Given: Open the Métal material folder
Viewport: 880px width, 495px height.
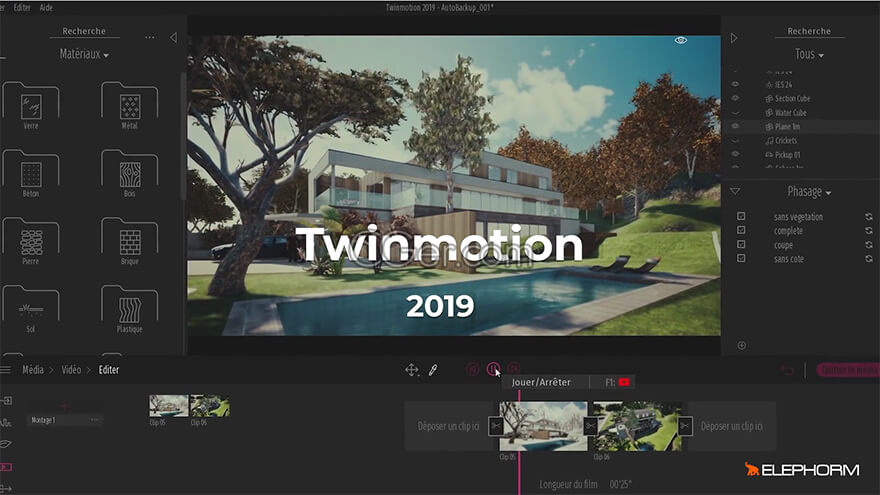Looking at the screenshot, I should (130, 106).
